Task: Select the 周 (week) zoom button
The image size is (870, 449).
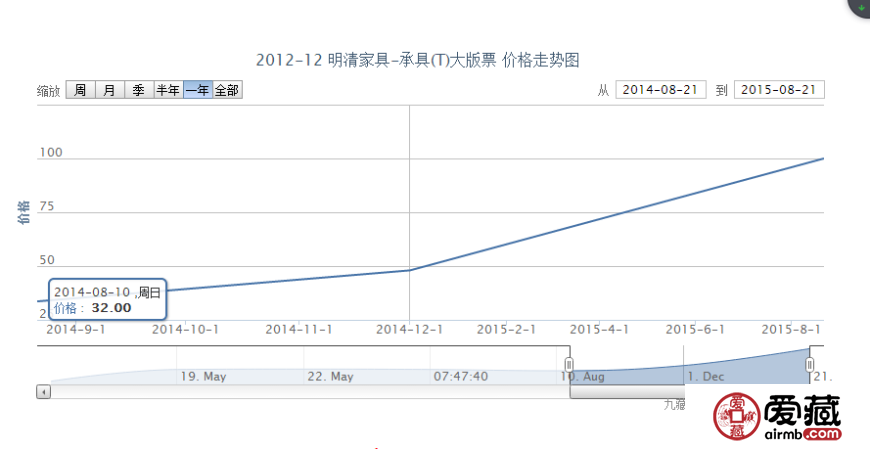Action: point(80,90)
